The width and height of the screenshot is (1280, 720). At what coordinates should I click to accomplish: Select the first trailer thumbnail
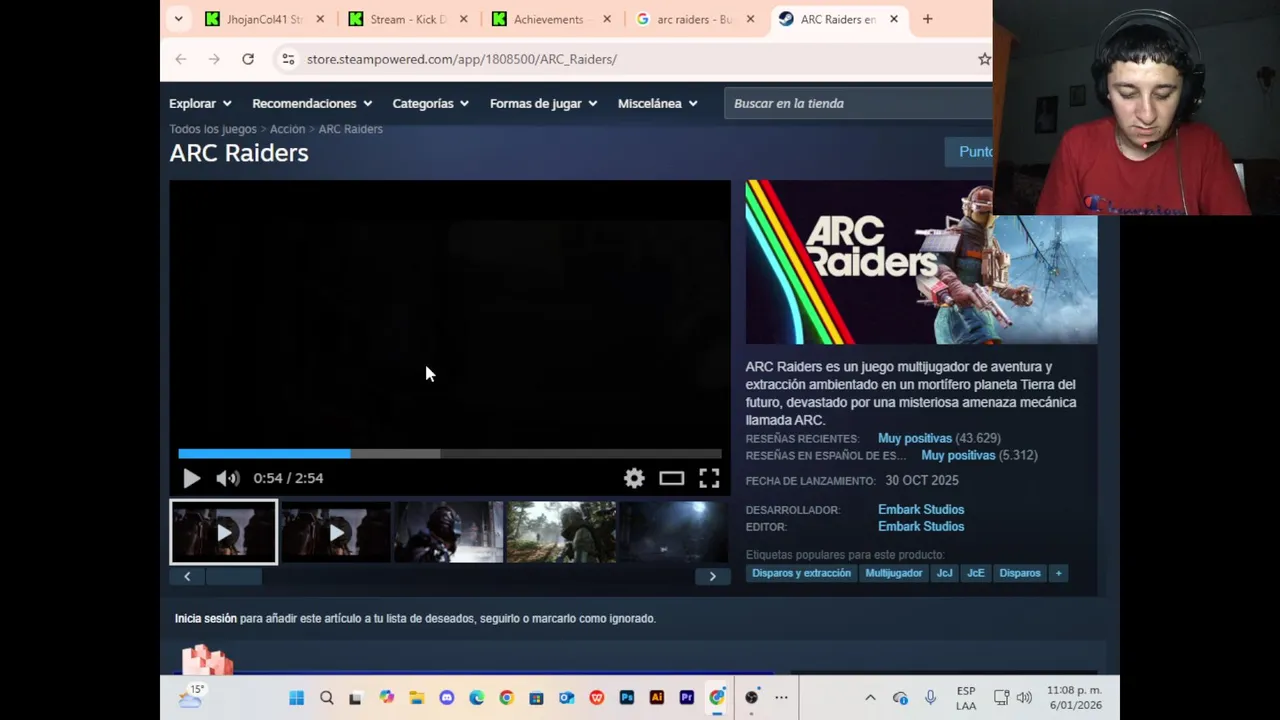223,532
